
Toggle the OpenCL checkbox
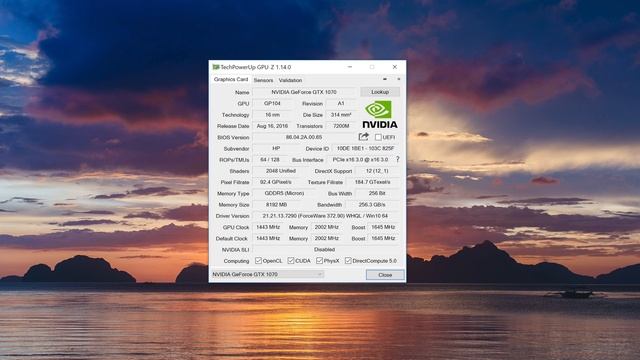(258, 260)
